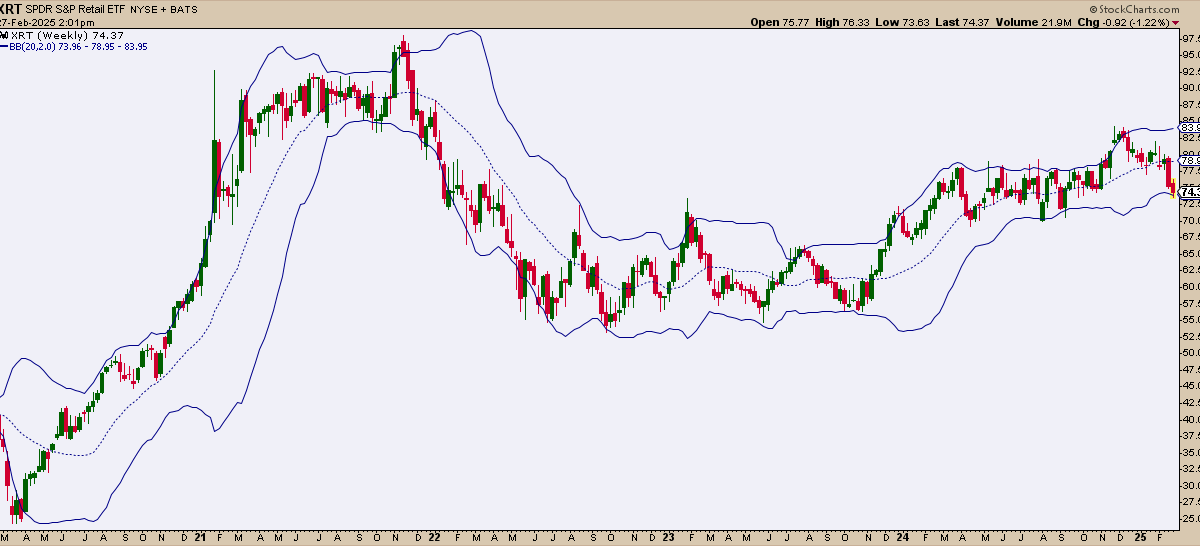Click the 78.95 middle band price tag

tap(1189, 160)
